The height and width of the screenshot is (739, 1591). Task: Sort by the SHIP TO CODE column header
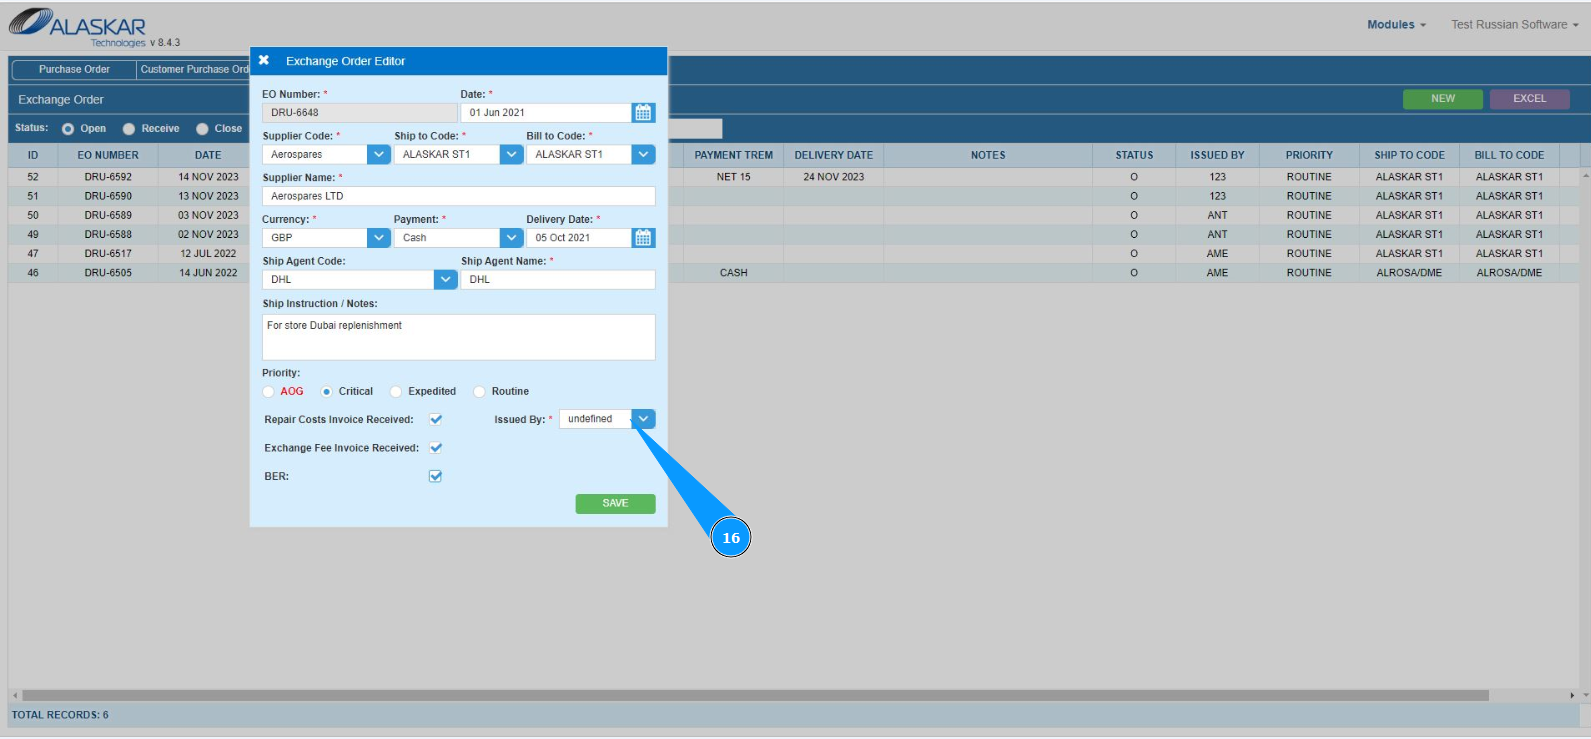1410,156
